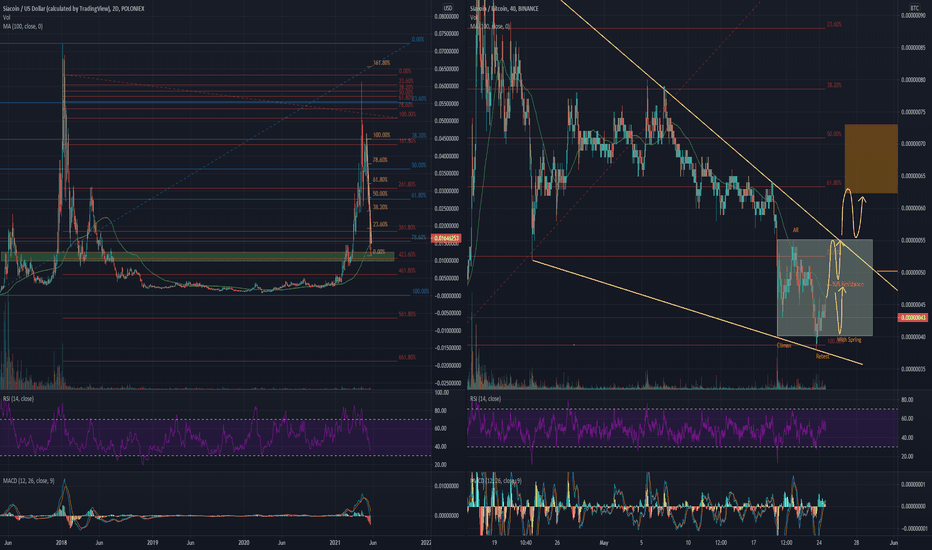Select the red 423.60% Fibonacci label

pos(407,254)
